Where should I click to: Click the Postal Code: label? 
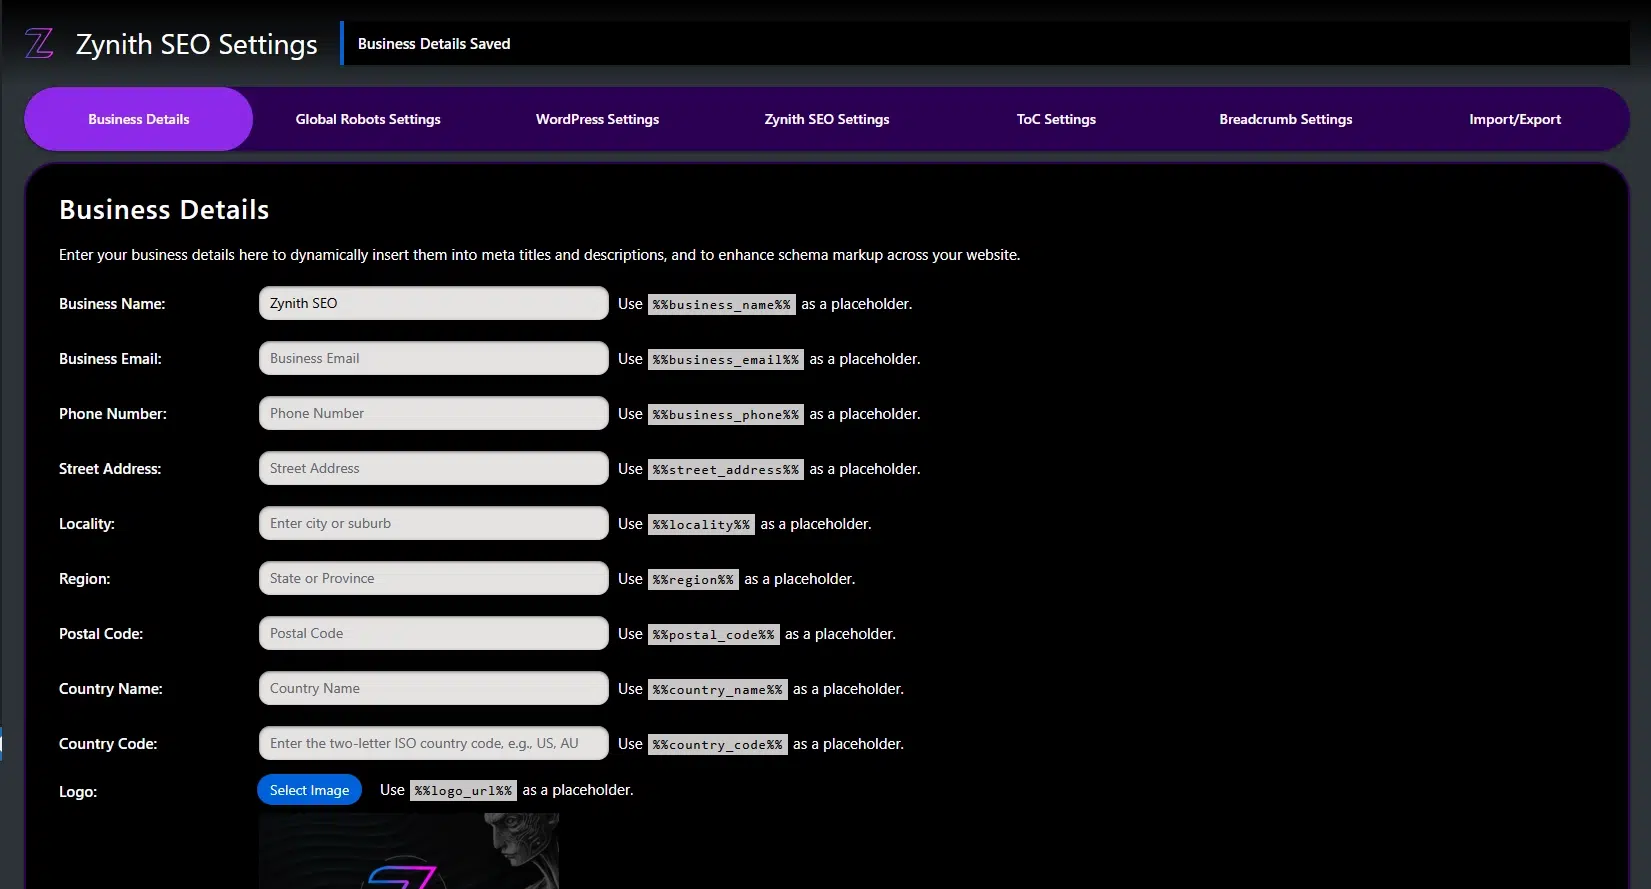pos(101,634)
